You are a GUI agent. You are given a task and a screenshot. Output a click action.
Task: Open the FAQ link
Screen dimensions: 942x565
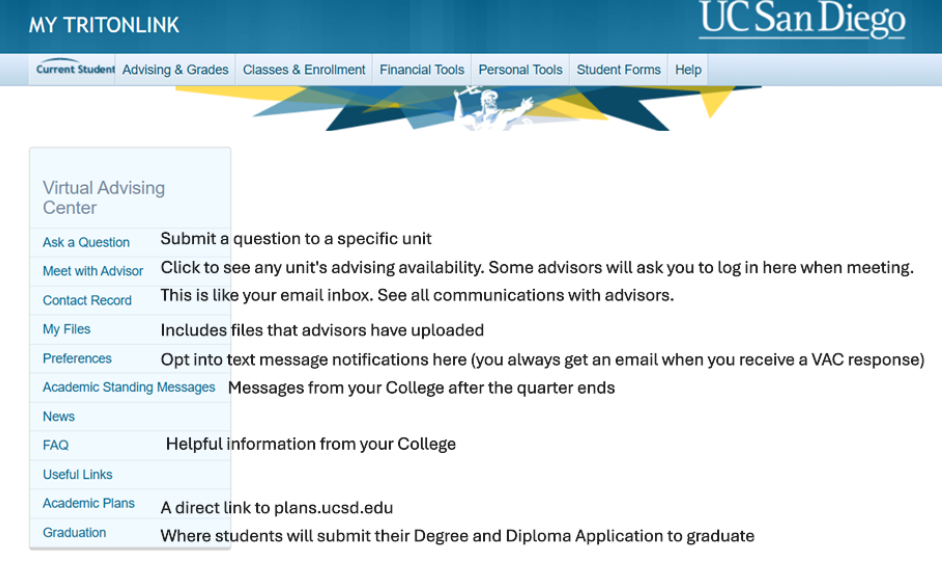point(55,445)
